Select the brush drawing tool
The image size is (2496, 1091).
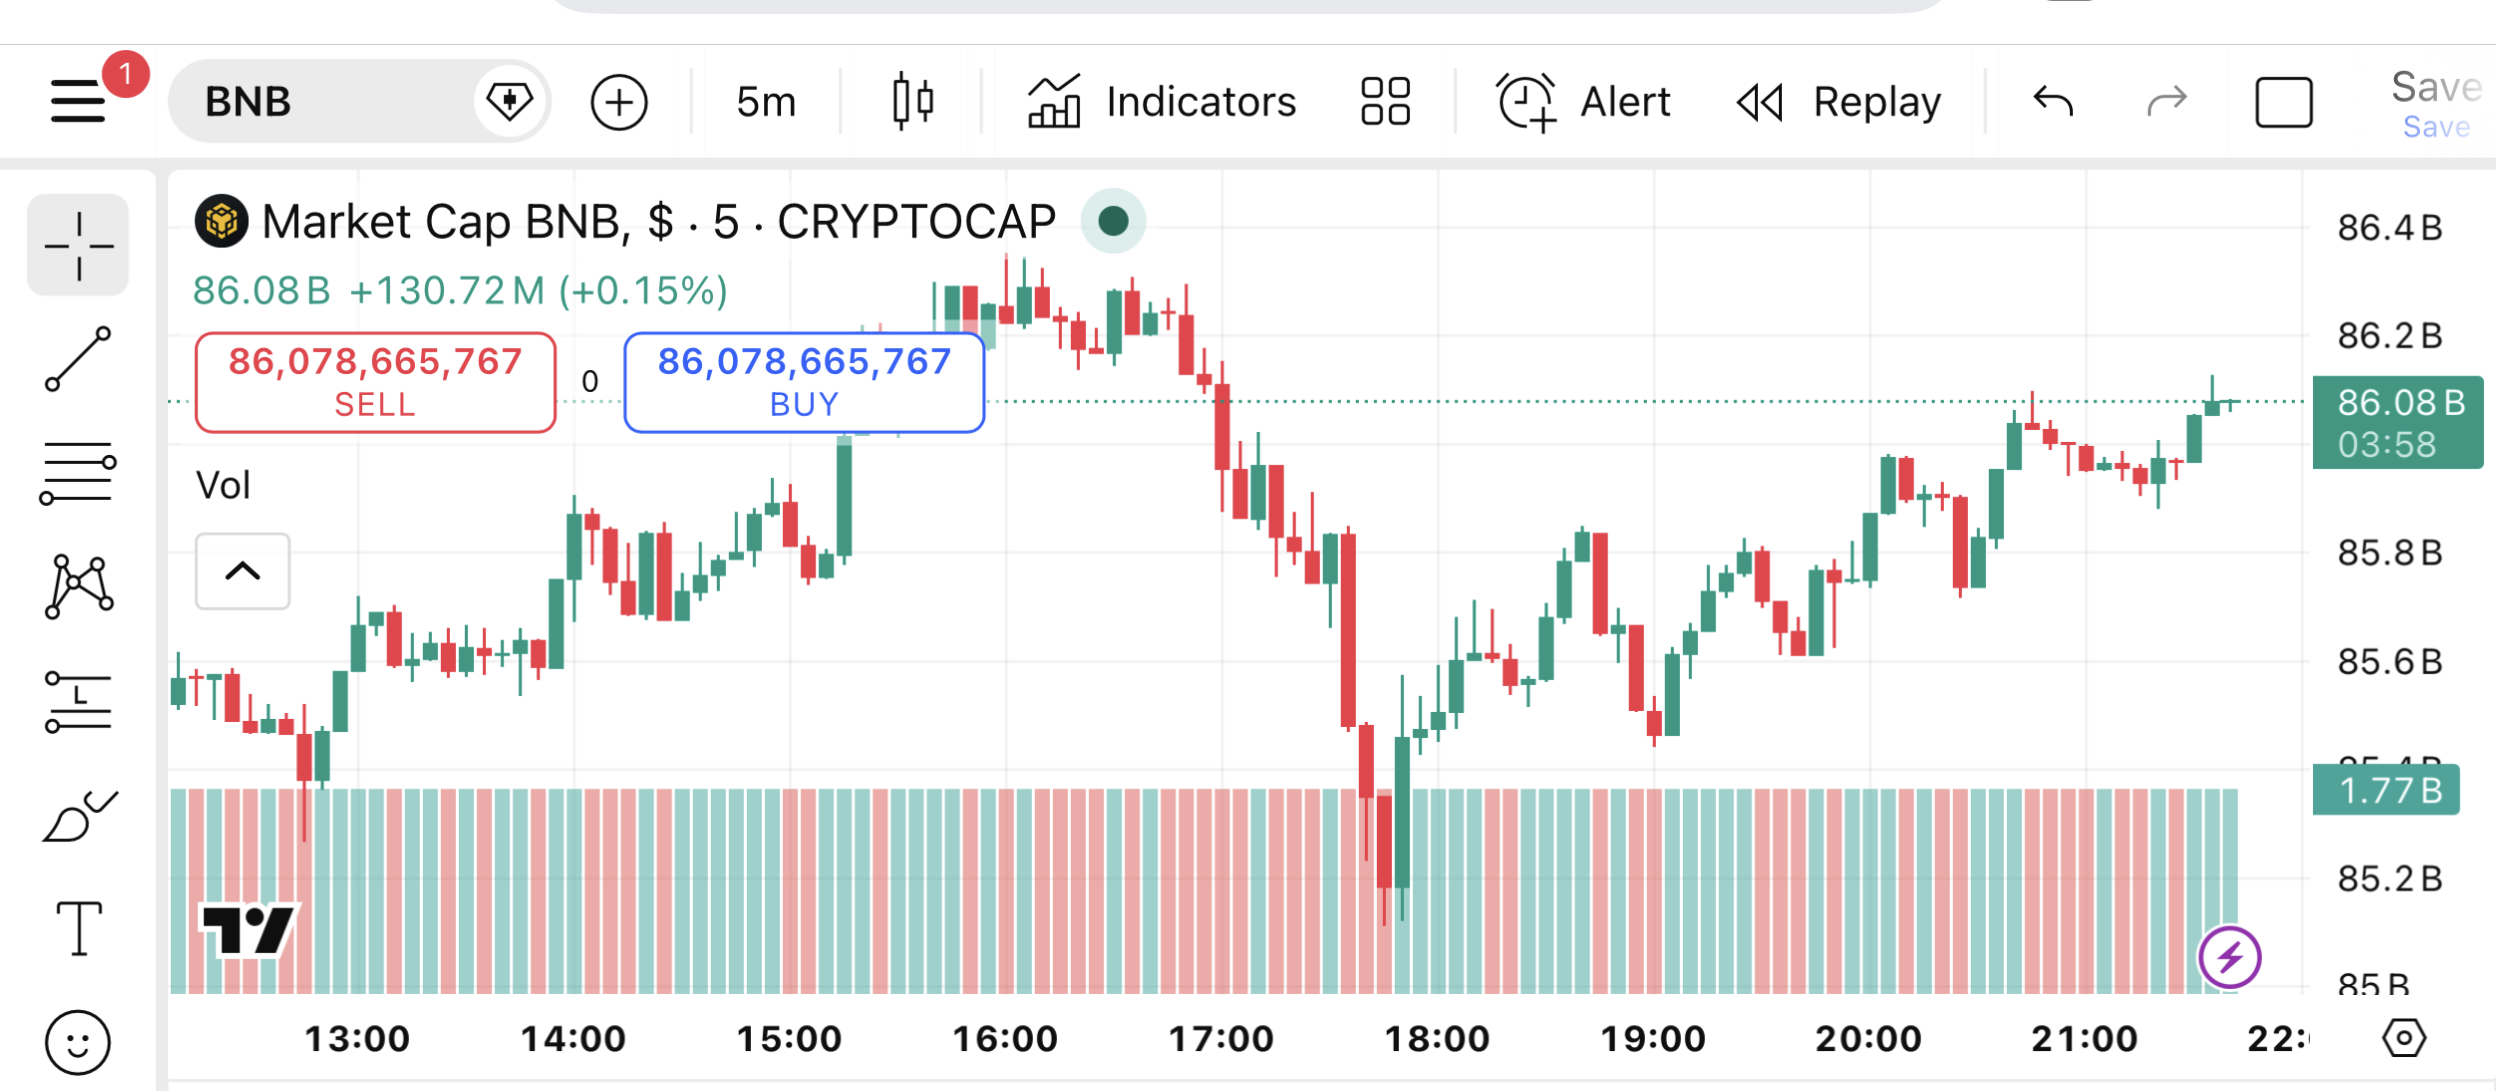[x=78, y=816]
